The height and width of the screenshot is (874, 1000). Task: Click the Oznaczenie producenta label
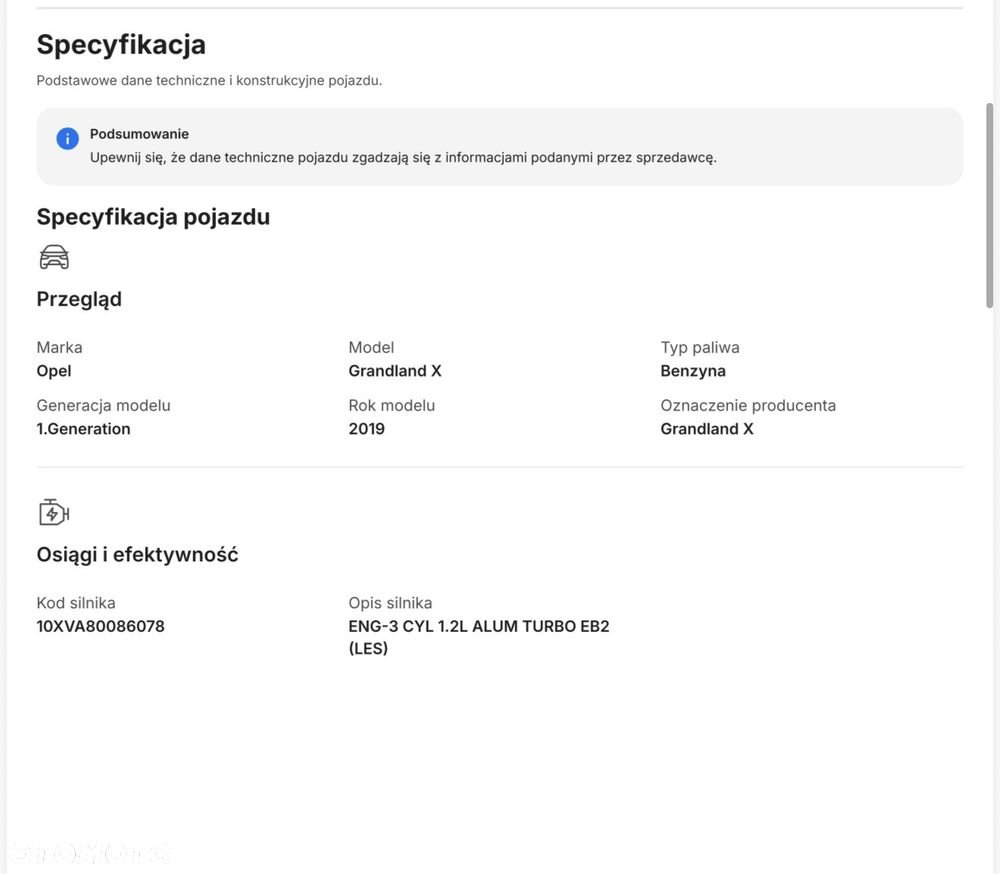point(748,406)
